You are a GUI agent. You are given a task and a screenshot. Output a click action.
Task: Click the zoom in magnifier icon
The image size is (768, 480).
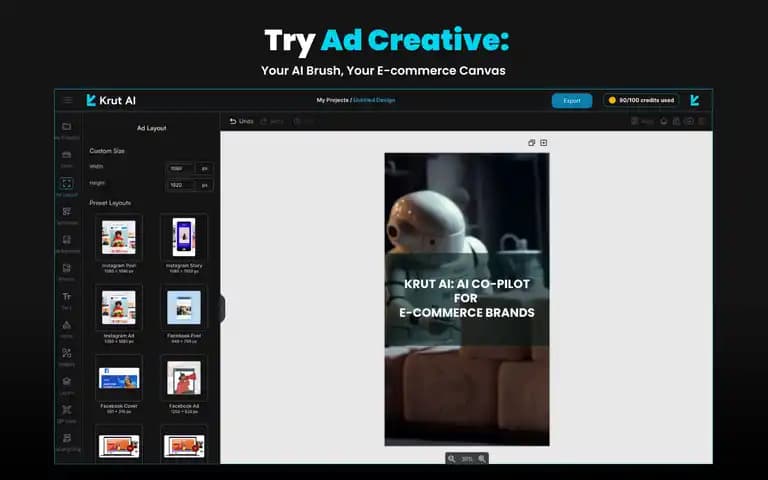pos(482,459)
